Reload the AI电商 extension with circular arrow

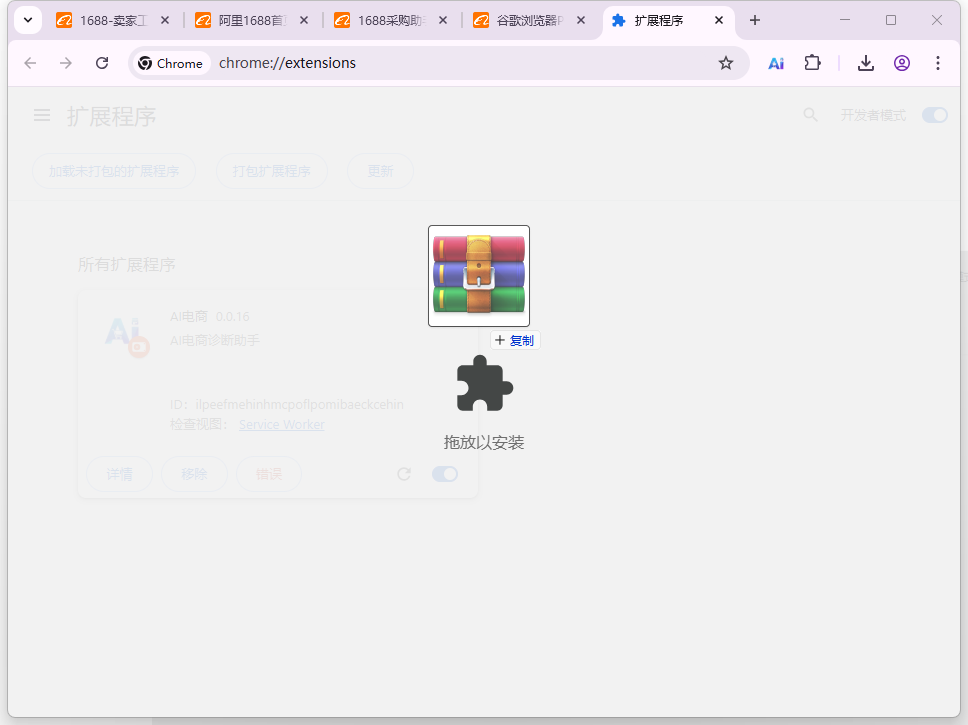(x=404, y=474)
